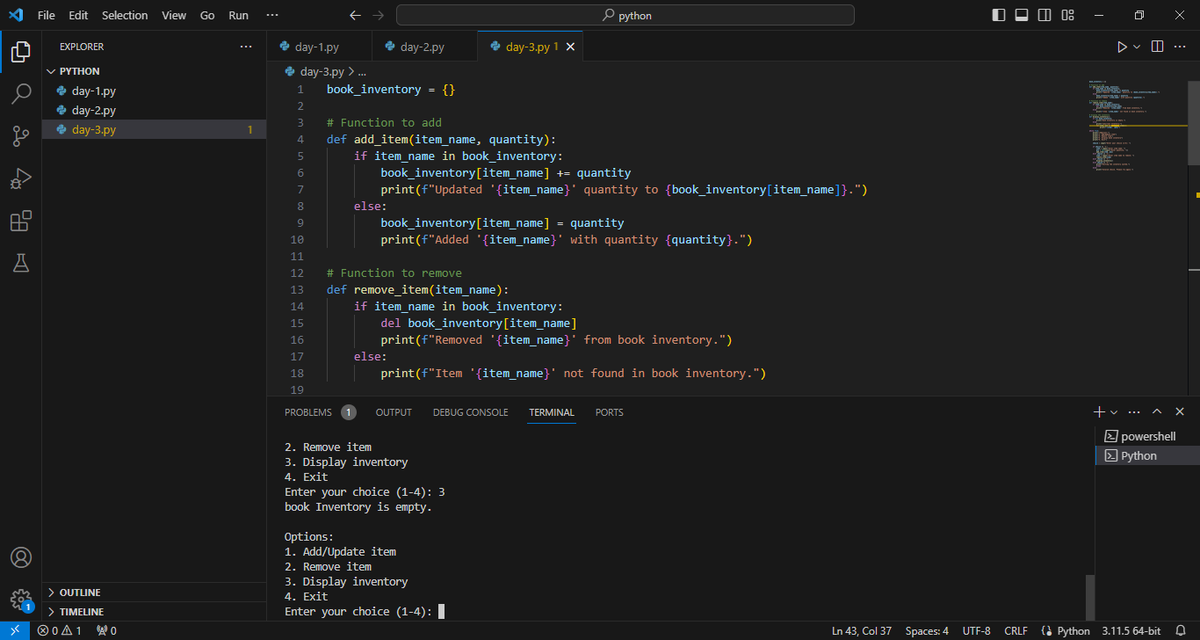Switch to PORTS panel tab
The image size is (1200, 640).
point(609,412)
